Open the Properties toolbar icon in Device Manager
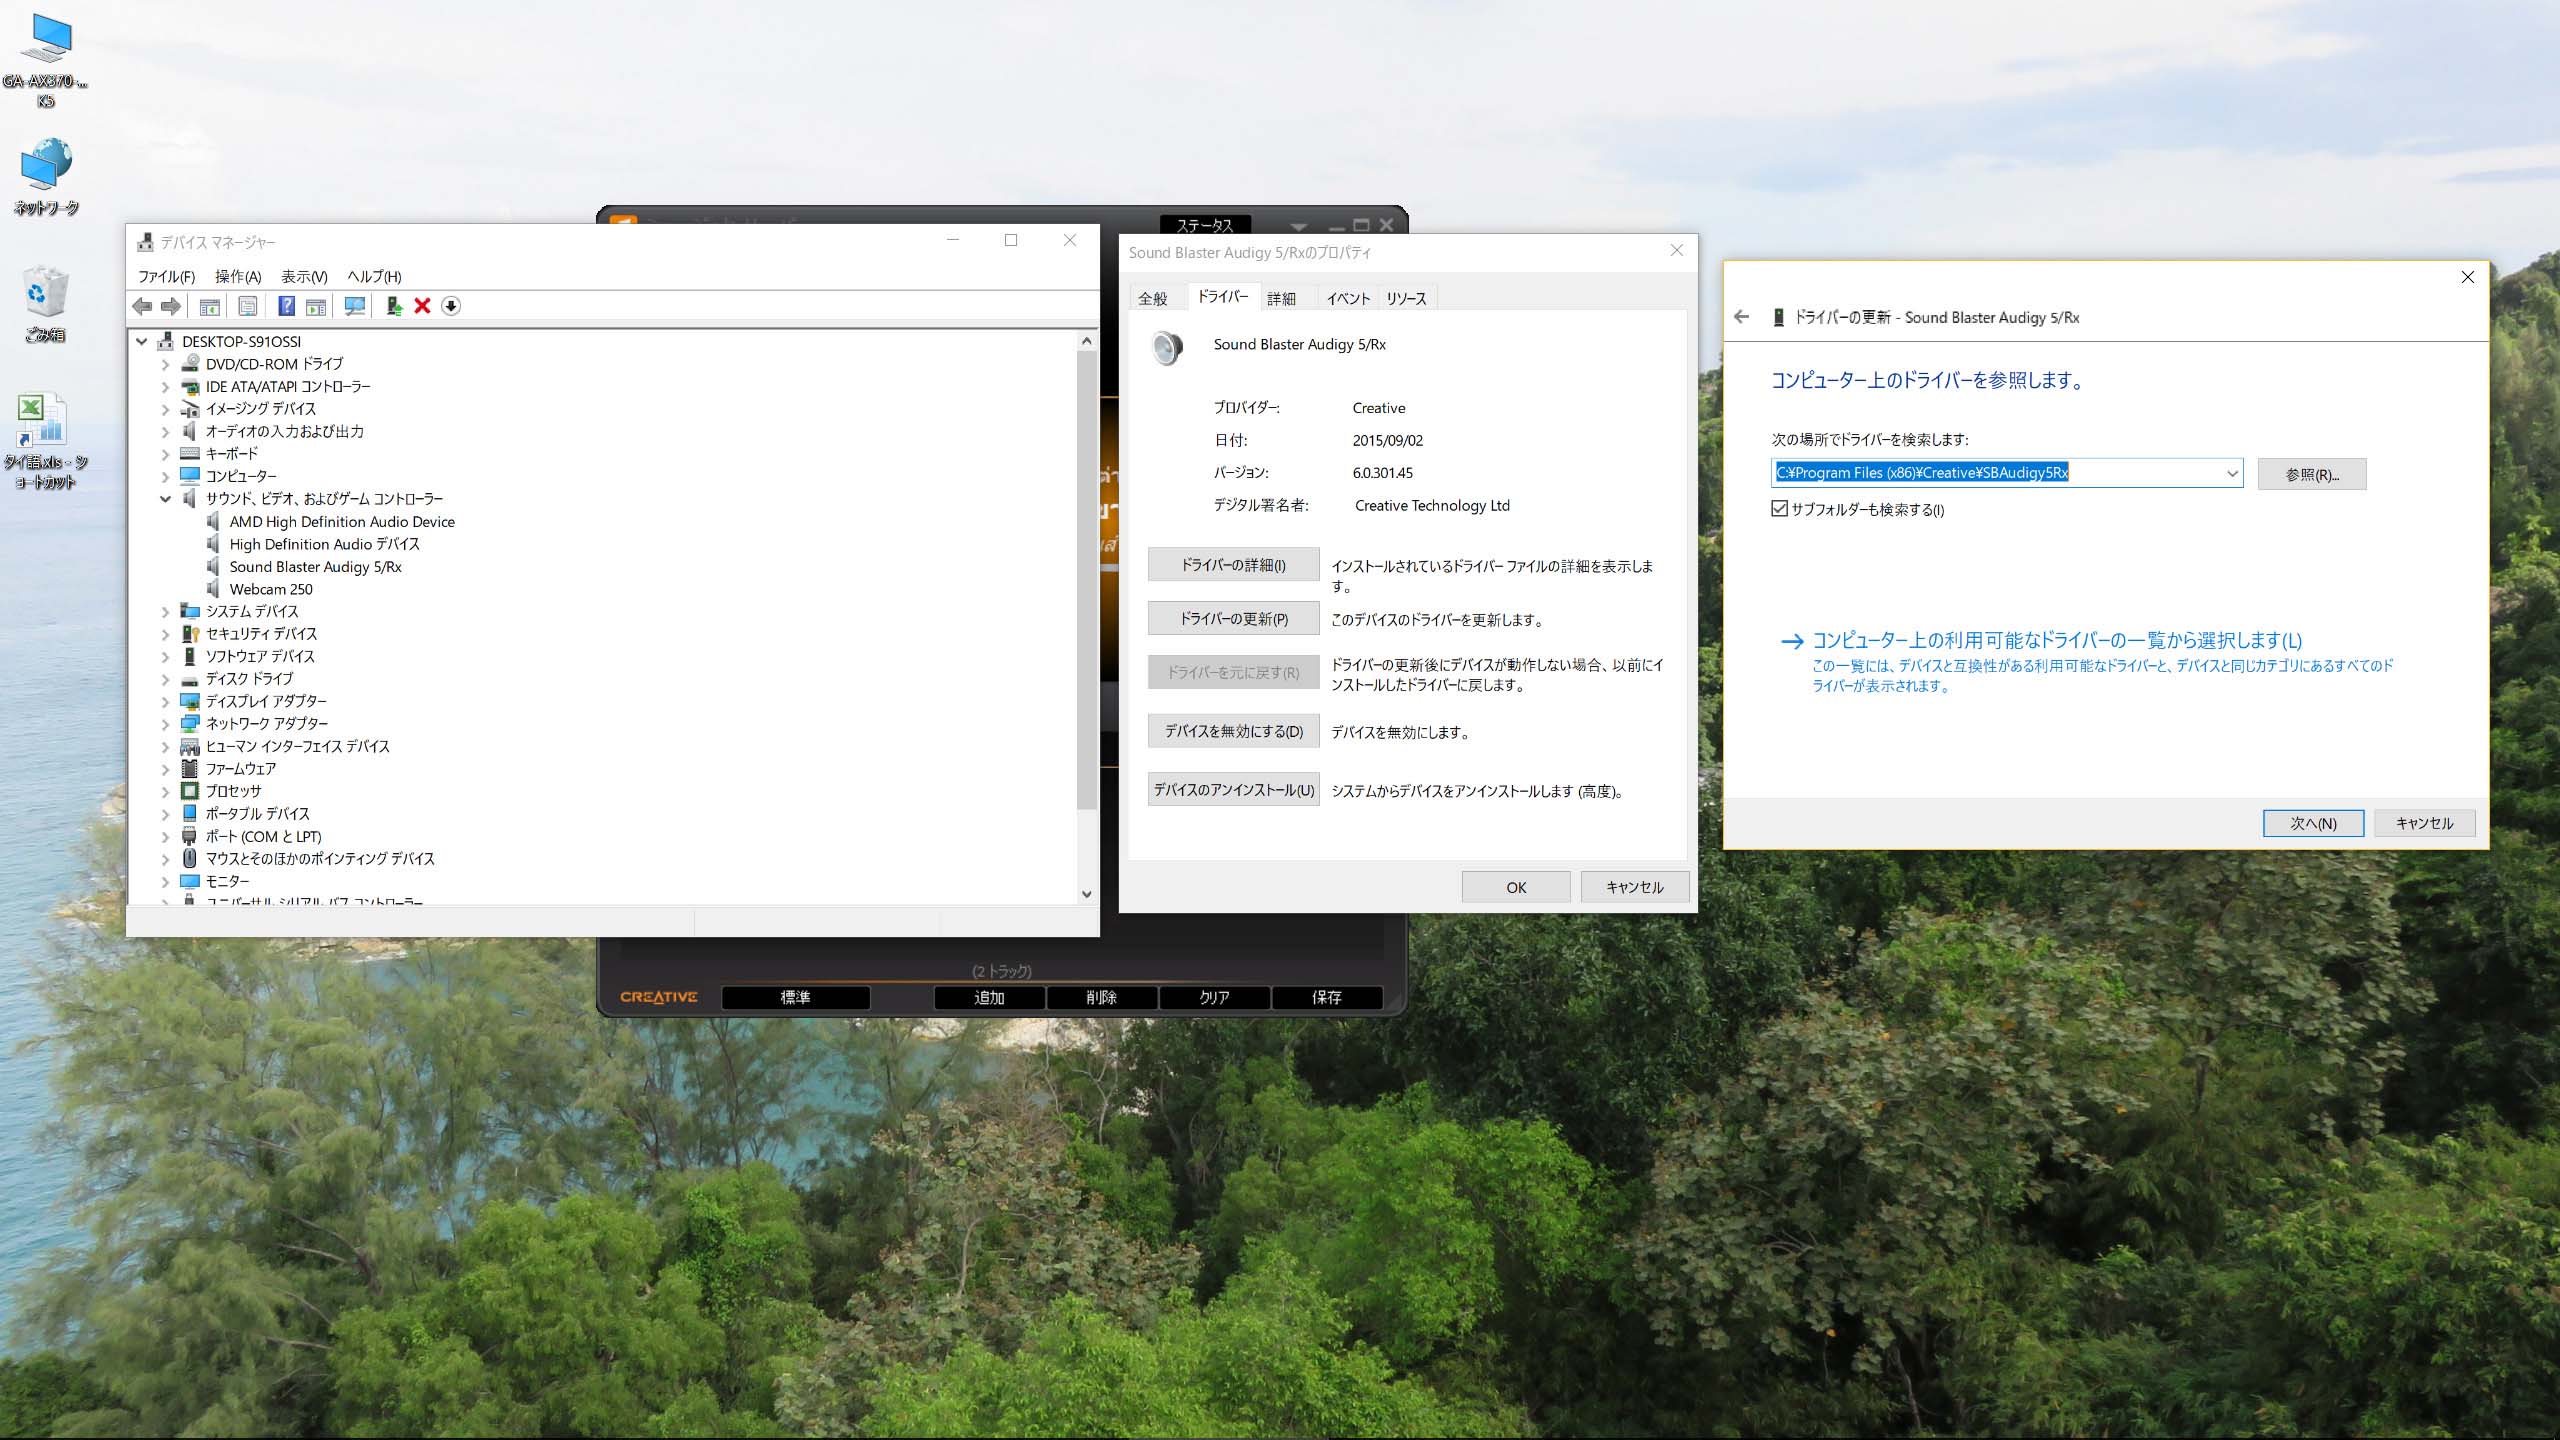 [248, 306]
